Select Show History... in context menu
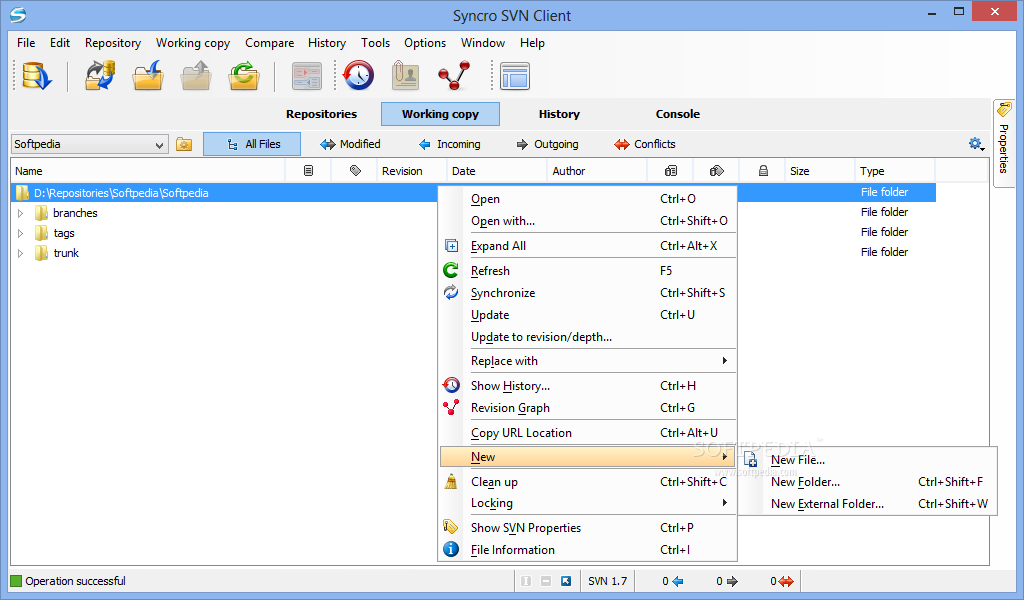Viewport: 1024px width, 600px height. tap(588, 386)
